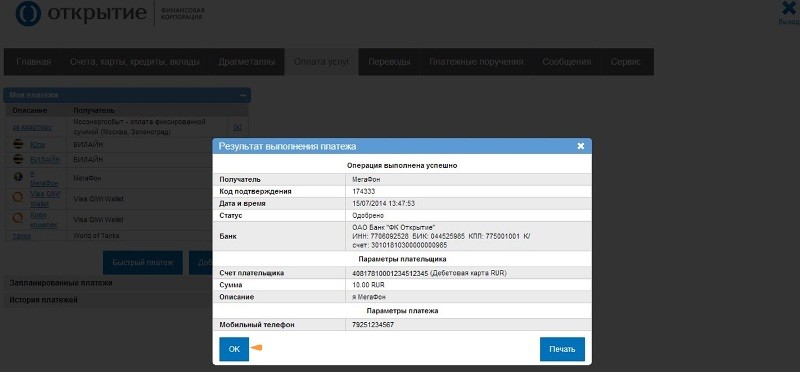This screenshot has height=372, width=800.
Task: Click the Получатель column header
Action: click(94, 110)
